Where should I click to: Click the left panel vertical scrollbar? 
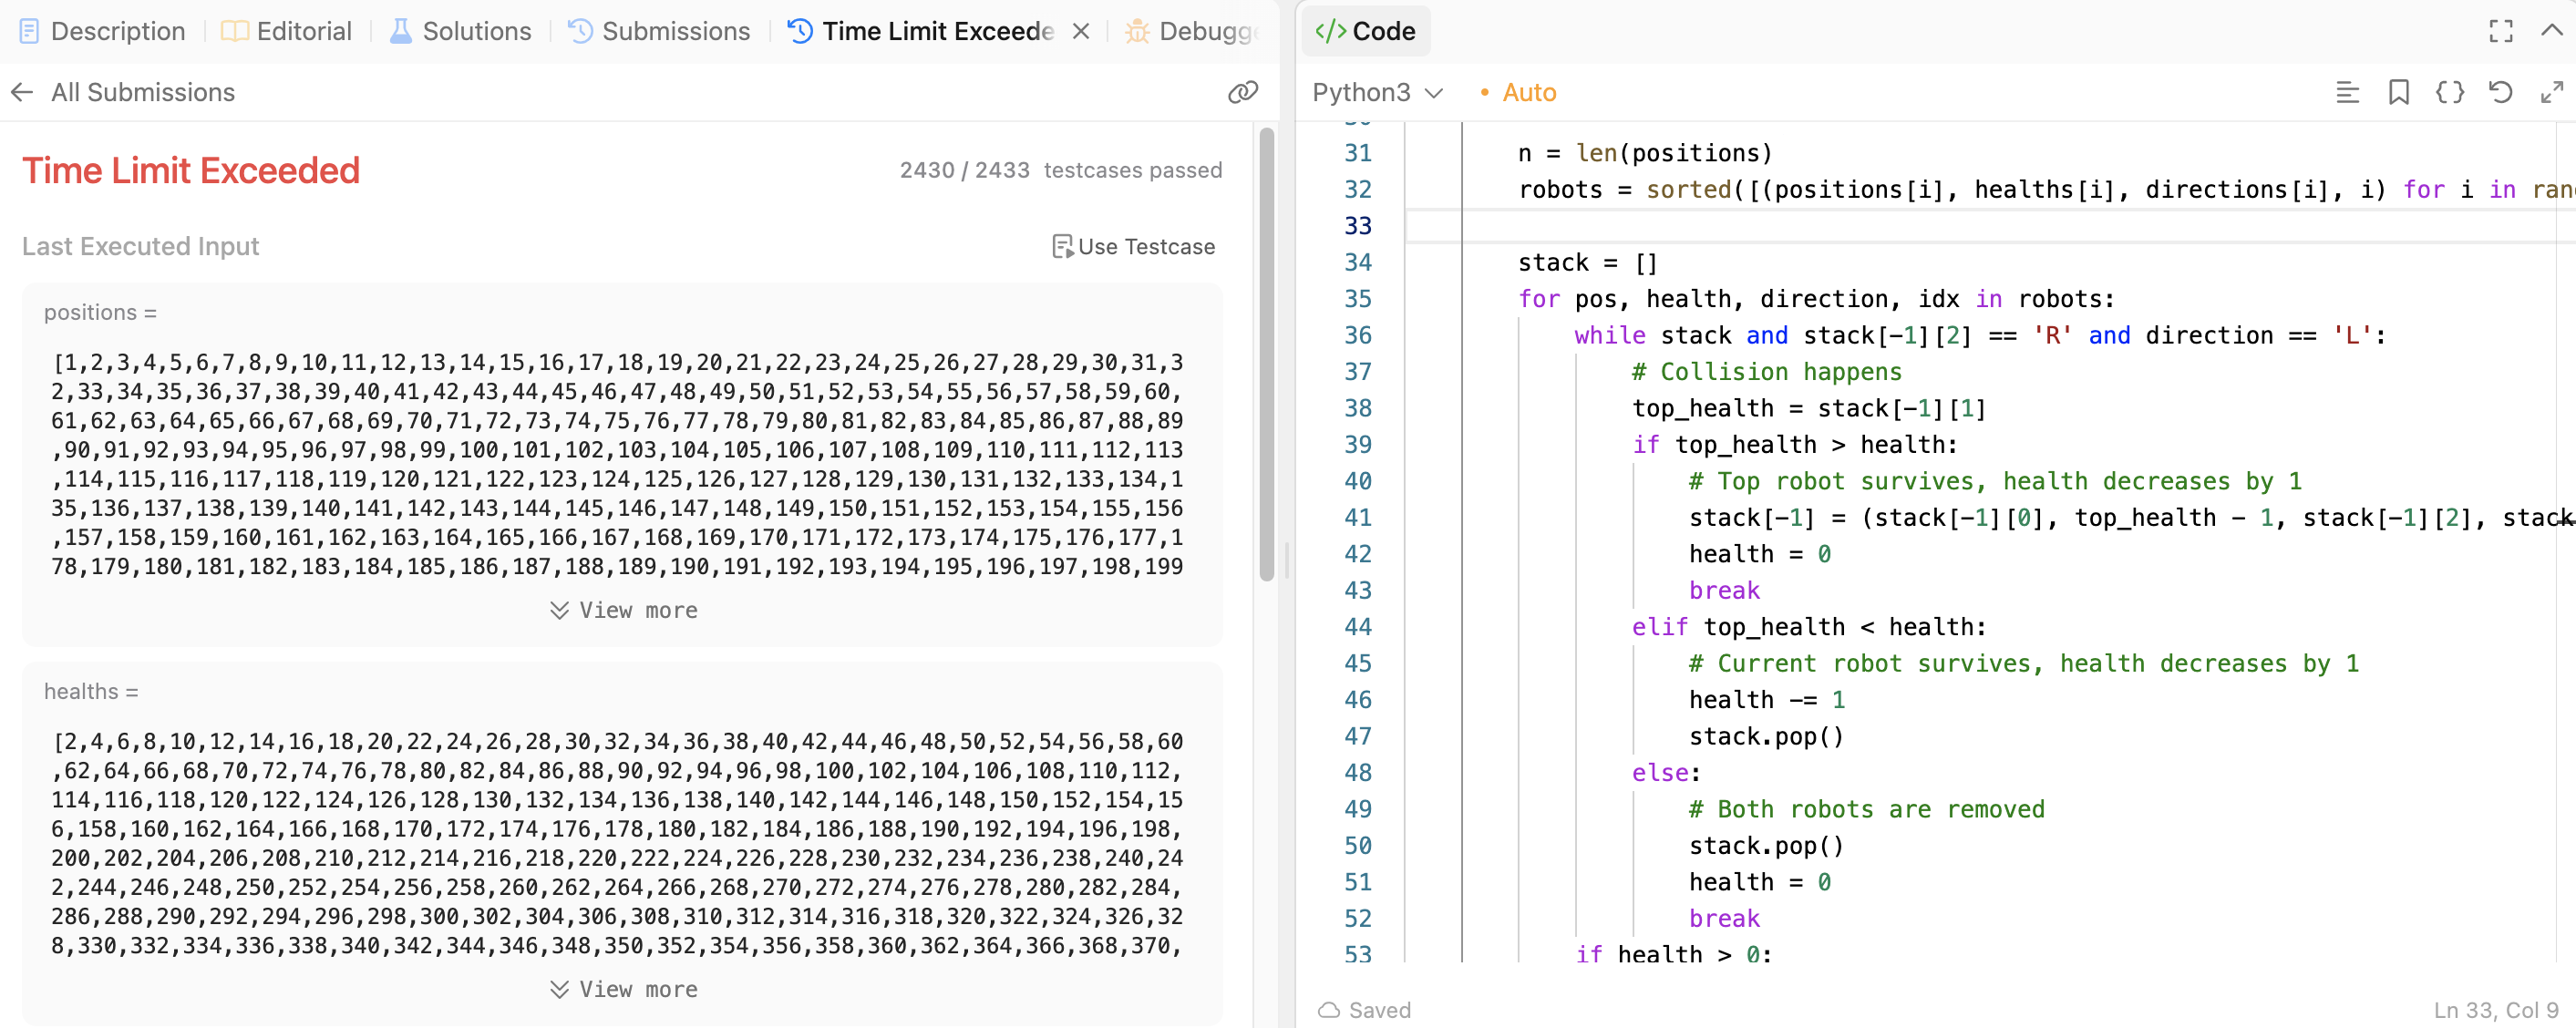[x=1266, y=353]
